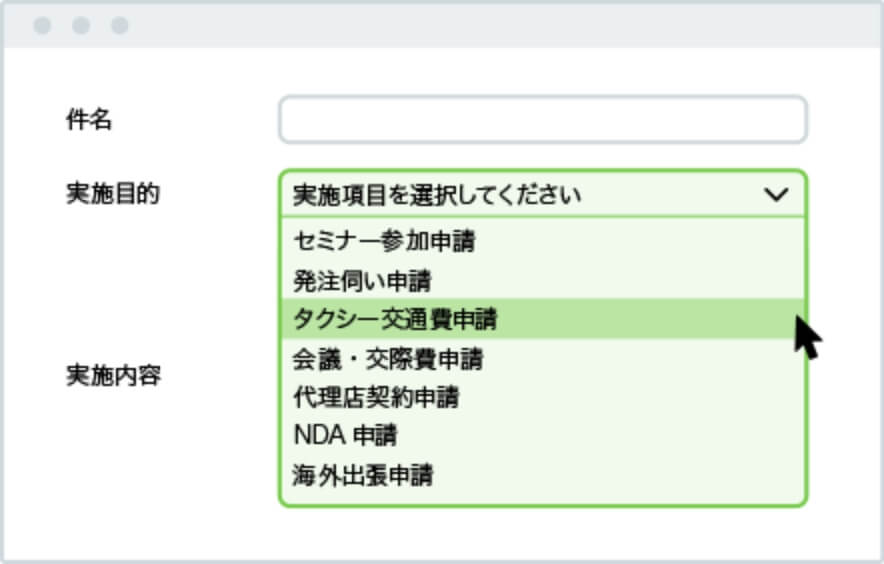
Task: Pick the highlighted タクシー交通費申請 option
Action: point(542,319)
